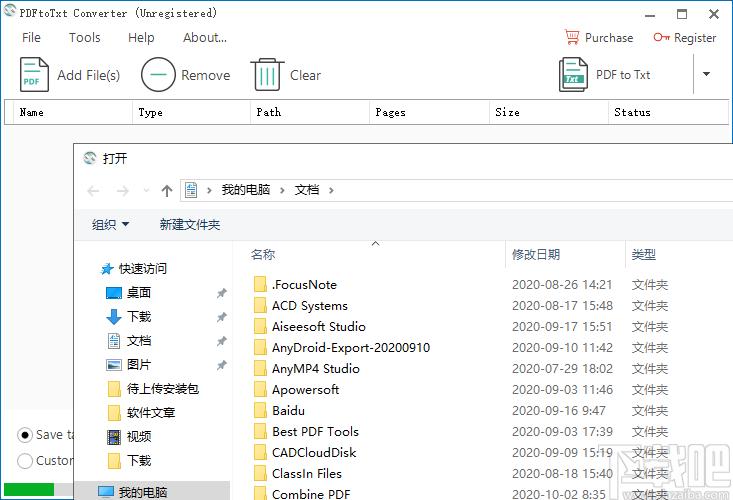Sort by 修改日期 column header

click(536, 255)
